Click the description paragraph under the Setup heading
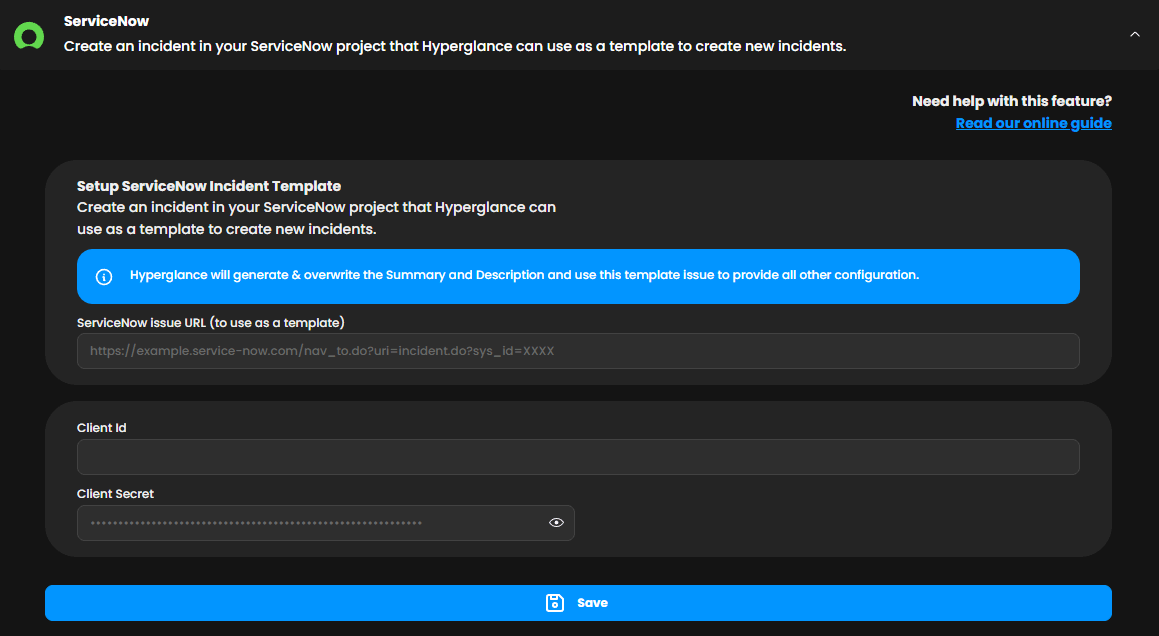The height and width of the screenshot is (636, 1159). click(316, 218)
